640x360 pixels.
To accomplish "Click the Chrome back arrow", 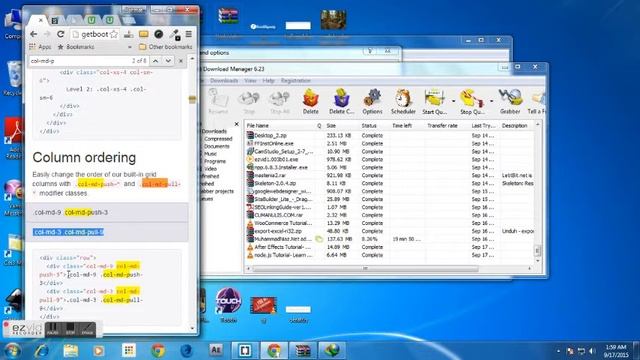I will pyautogui.click(x=33, y=34).
